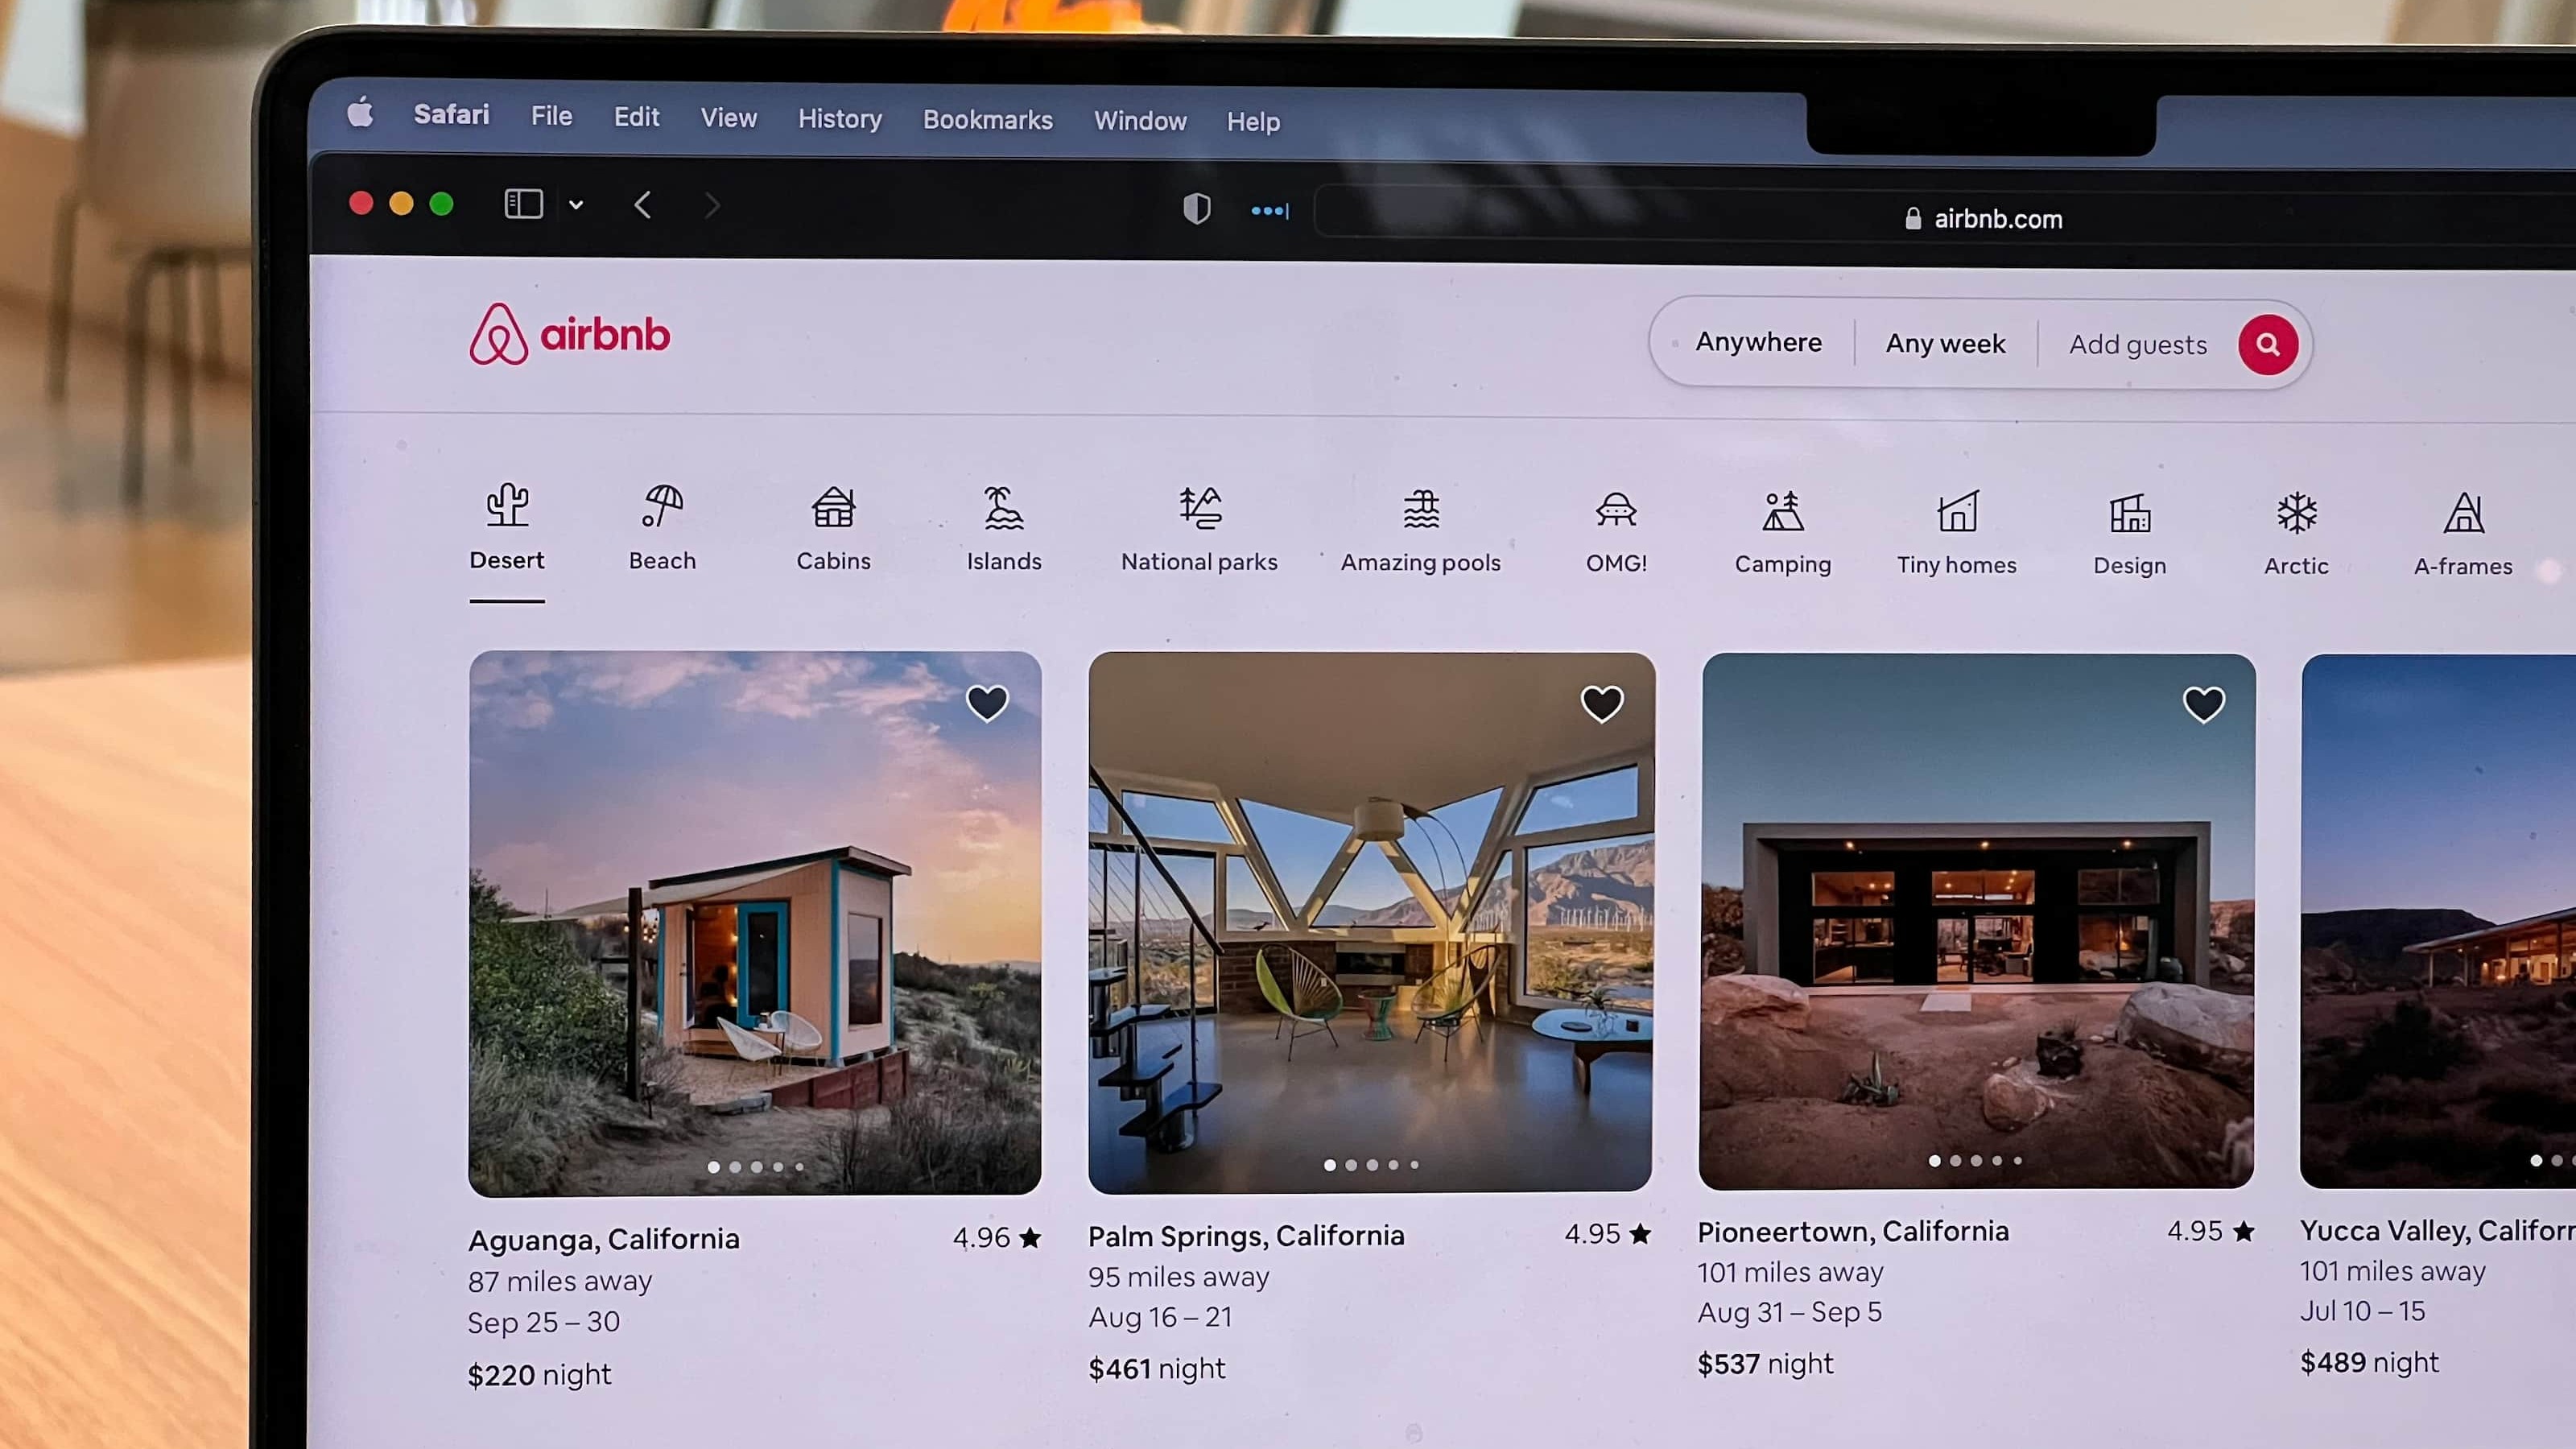The height and width of the screenshot is (1449, 2576).
Task: Click the Airbnb search button
Action: pyautogui.click(x=2268, y=343)
